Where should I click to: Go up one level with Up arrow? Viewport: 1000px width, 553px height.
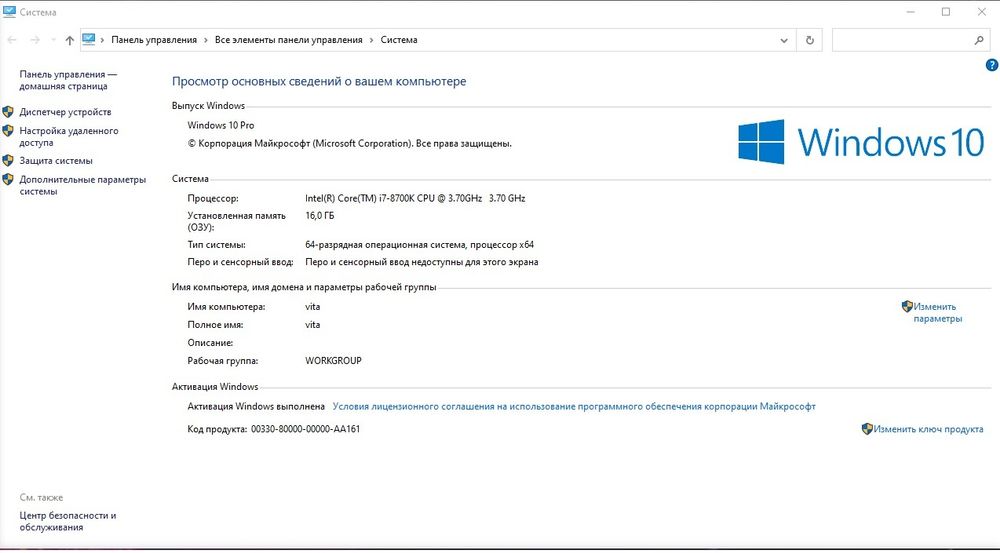point(70,40)
